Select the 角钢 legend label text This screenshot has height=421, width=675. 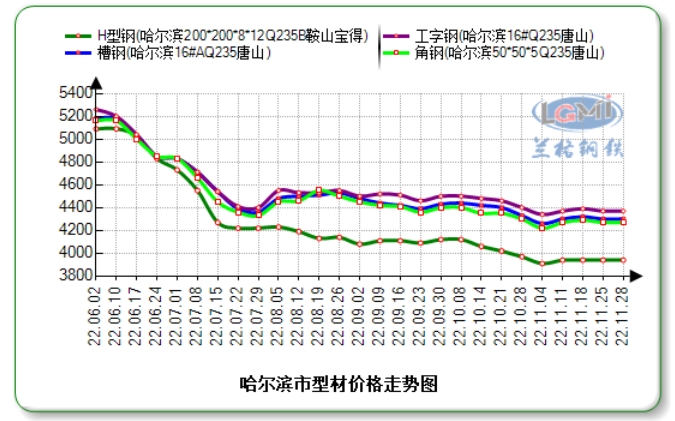[x=509, y=52]
